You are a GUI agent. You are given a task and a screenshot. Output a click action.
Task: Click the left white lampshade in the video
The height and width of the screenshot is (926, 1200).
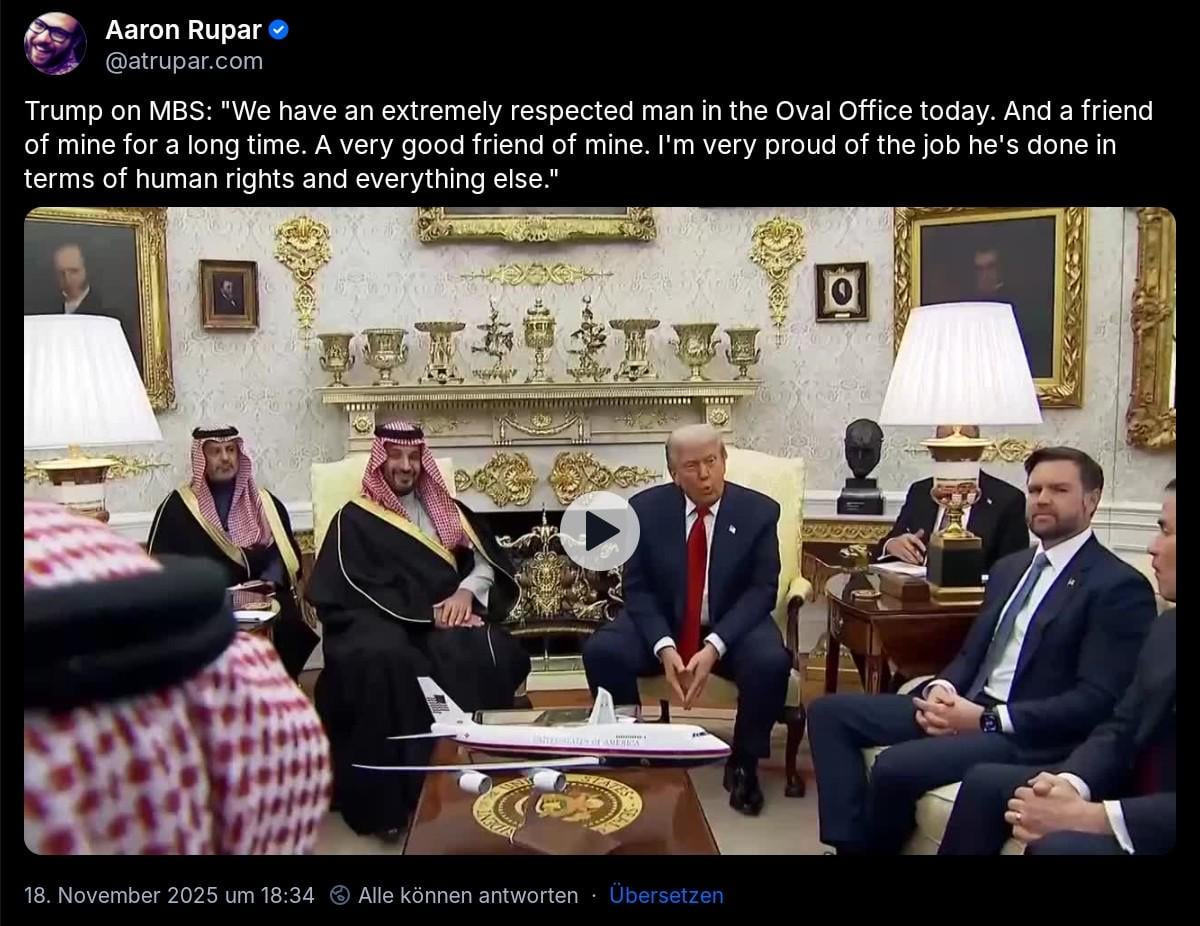[x=88, y=381]
